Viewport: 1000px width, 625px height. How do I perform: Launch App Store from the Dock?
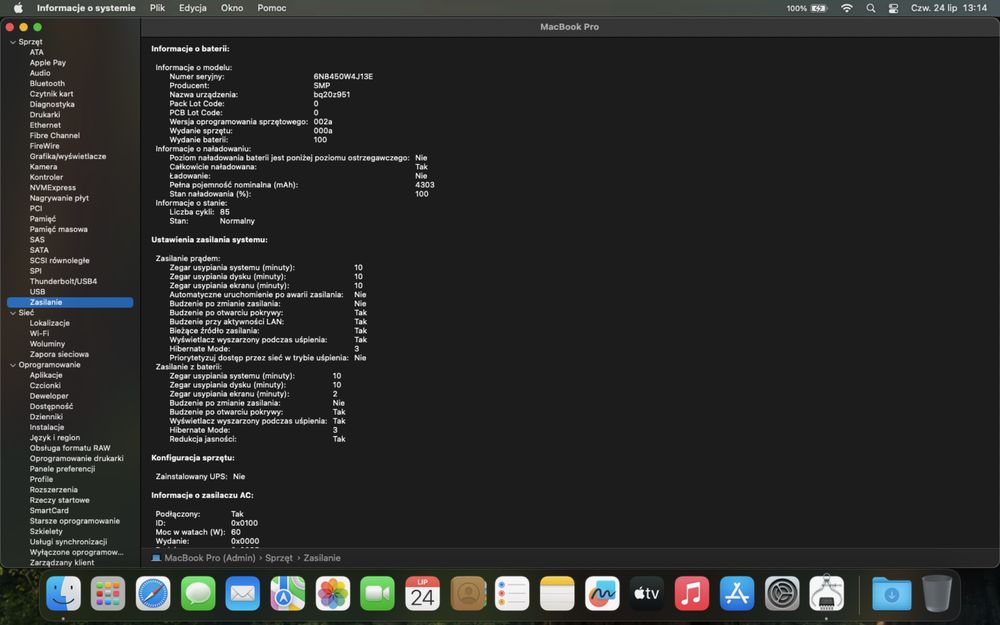(x=737, y=594)
